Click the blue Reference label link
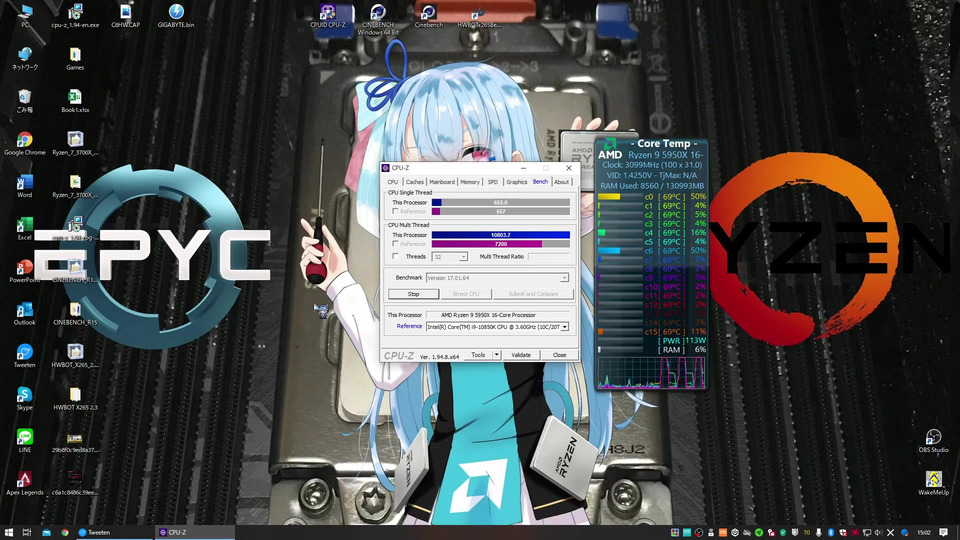Viewport: 960px width, 540px height. click(x=409, y=326)
